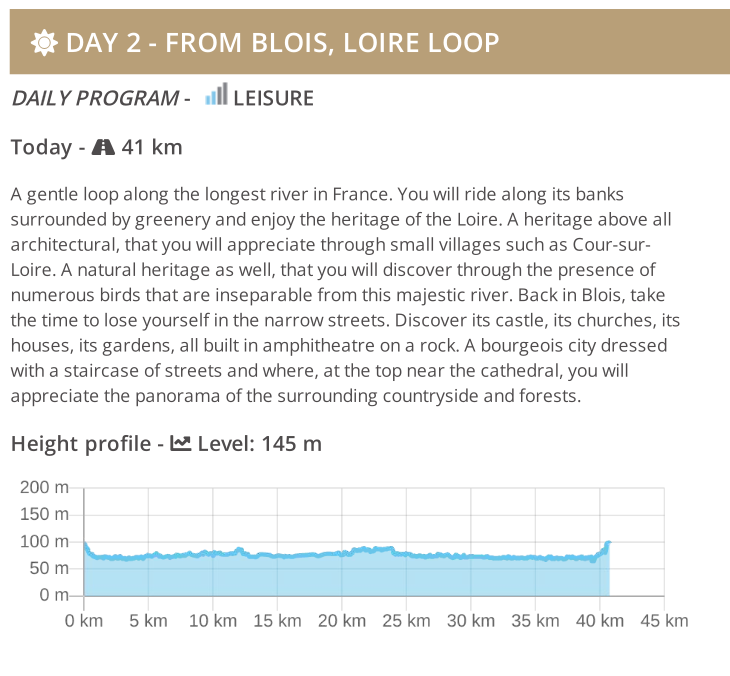Click the 200 m y-axis label
This screenshot has width=730, height=676.
(44, 487)
